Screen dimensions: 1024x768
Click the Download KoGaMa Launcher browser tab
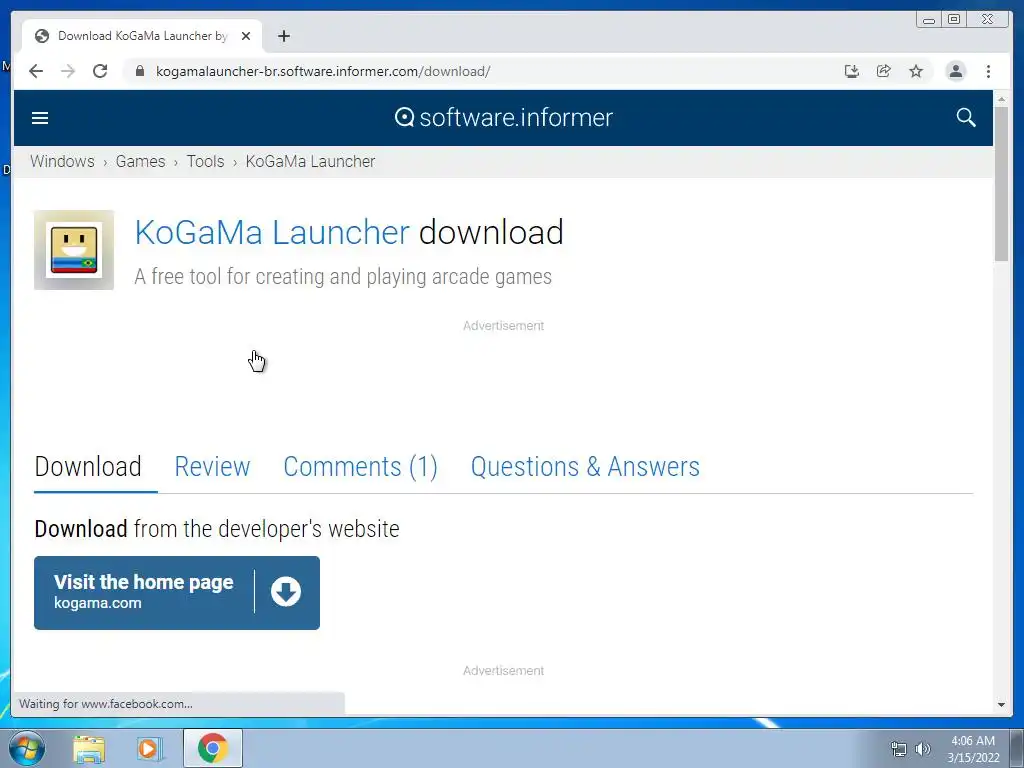click(x=142, y=36)
